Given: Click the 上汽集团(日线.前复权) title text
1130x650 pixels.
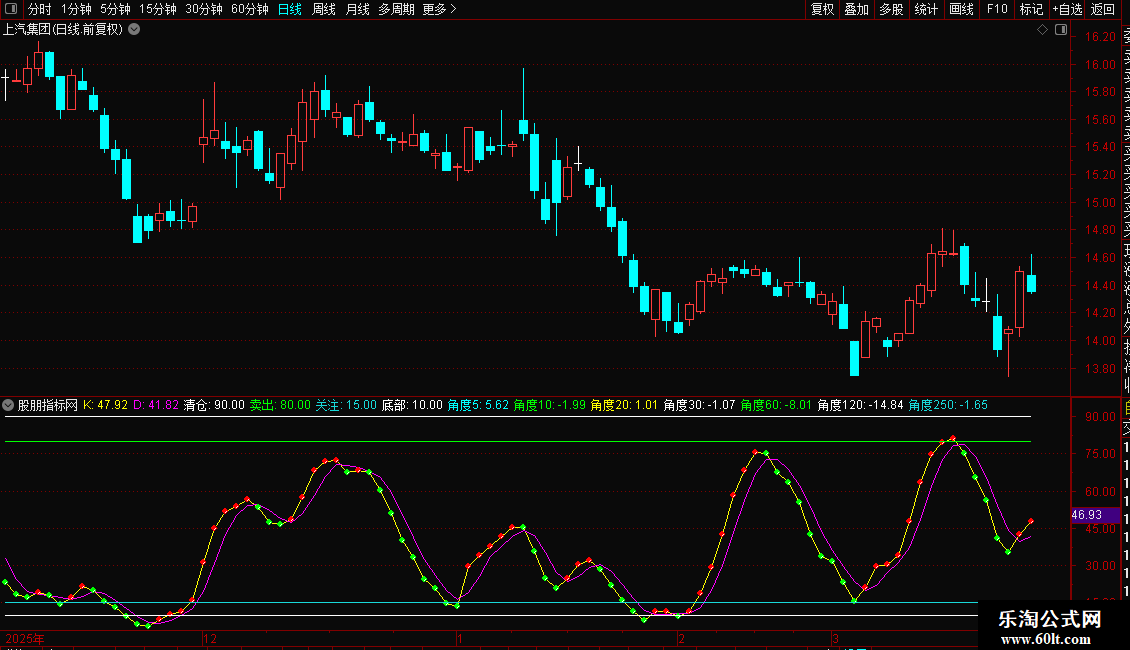Looking at the screenshot, I should [x=63, y=30].
